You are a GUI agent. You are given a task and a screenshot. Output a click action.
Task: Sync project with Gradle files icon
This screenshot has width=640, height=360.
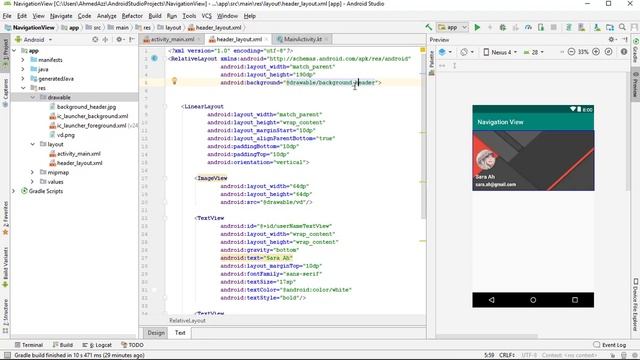point(569,27)
